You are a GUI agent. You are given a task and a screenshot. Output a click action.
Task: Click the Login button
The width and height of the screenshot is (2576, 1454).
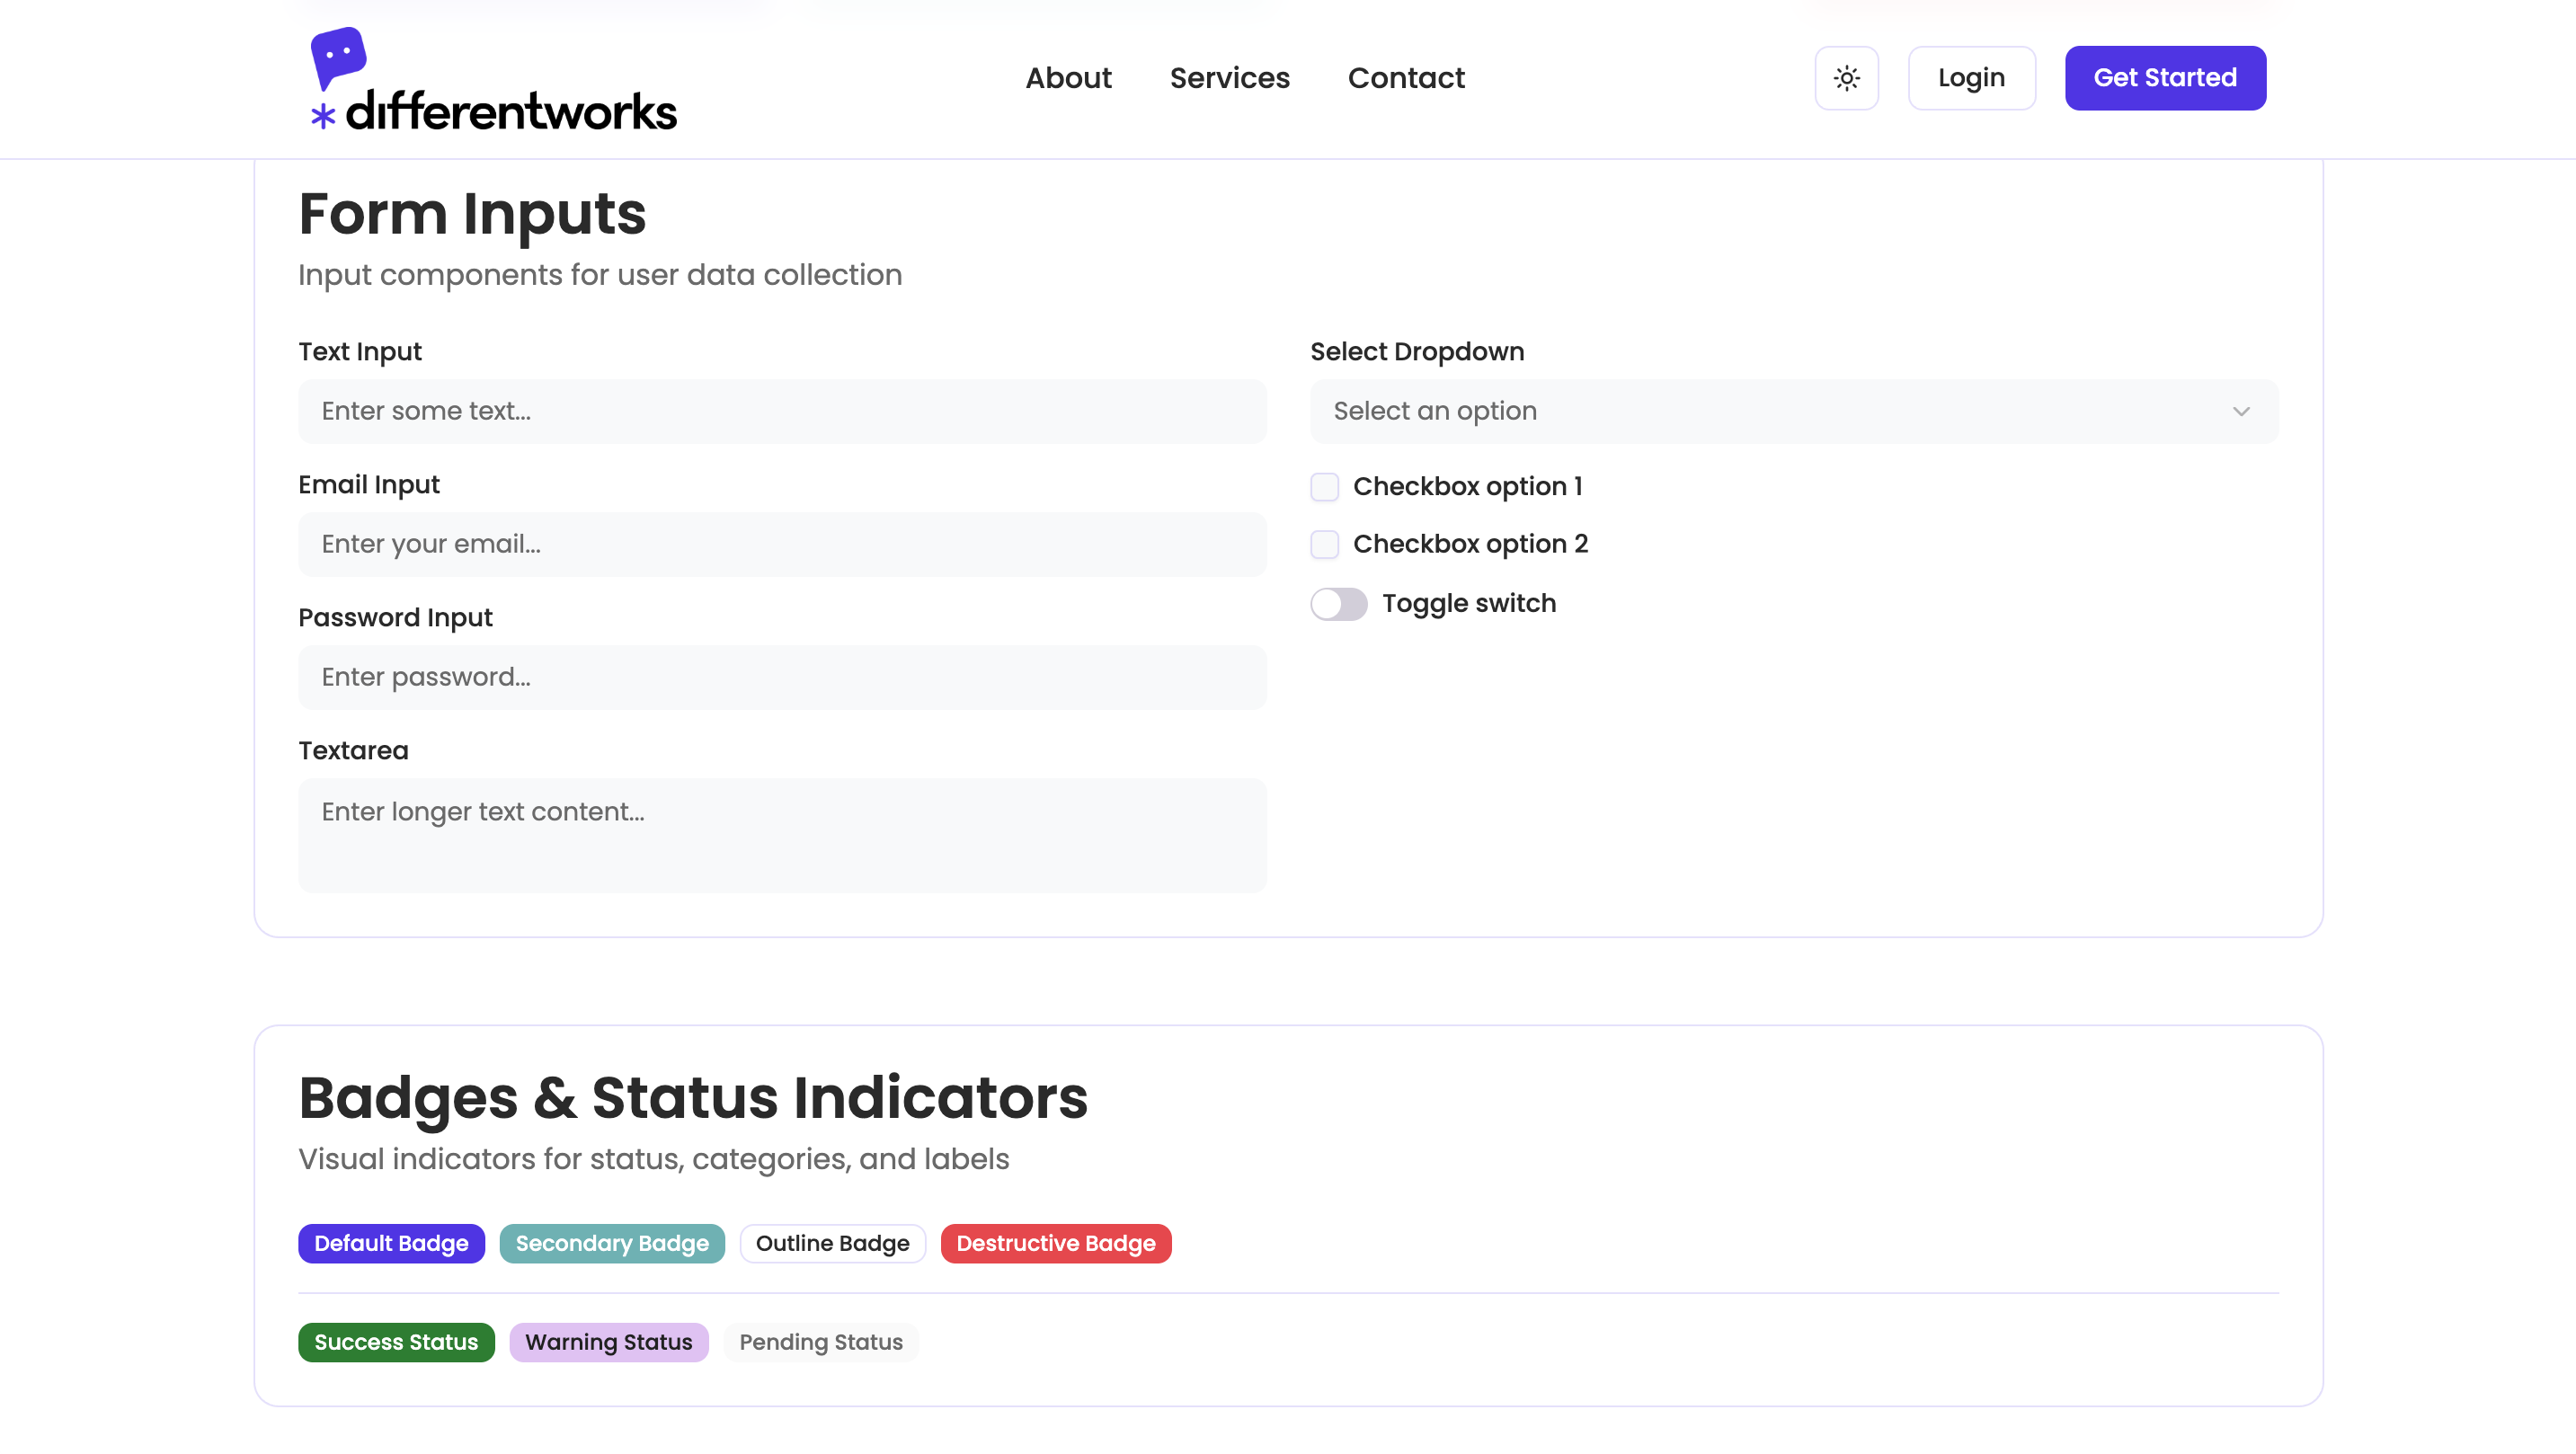[x=1970, y=78]
